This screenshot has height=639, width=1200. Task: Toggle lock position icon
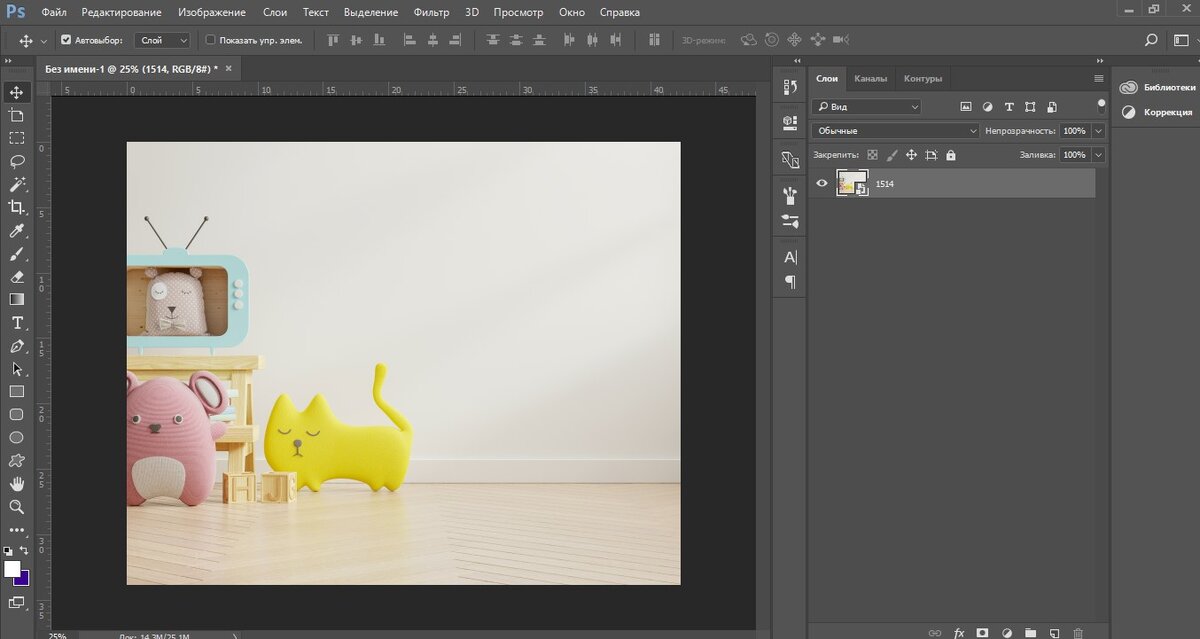pyautogui.click(x=911, y=155)
